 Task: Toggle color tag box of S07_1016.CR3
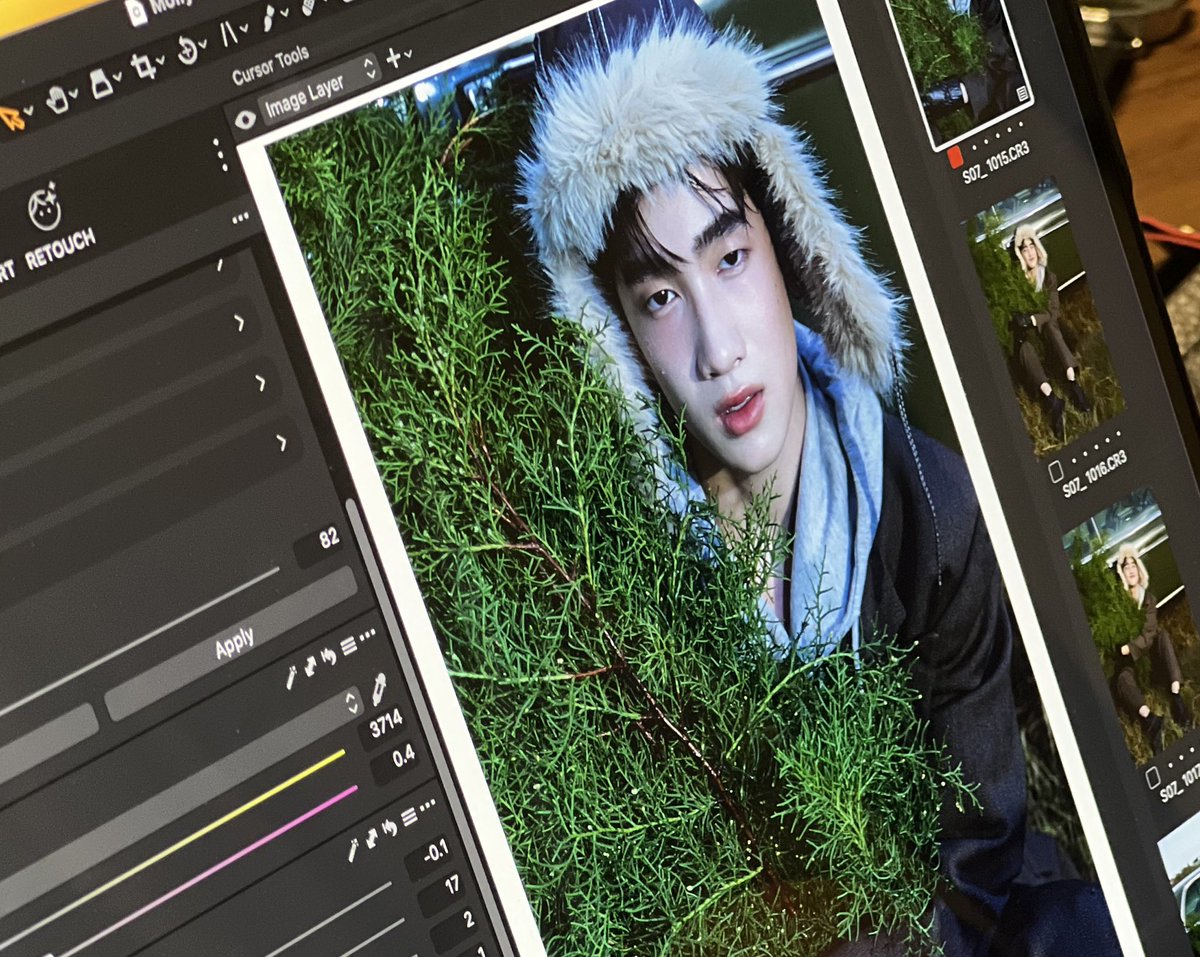click(x=1054, y=473)
